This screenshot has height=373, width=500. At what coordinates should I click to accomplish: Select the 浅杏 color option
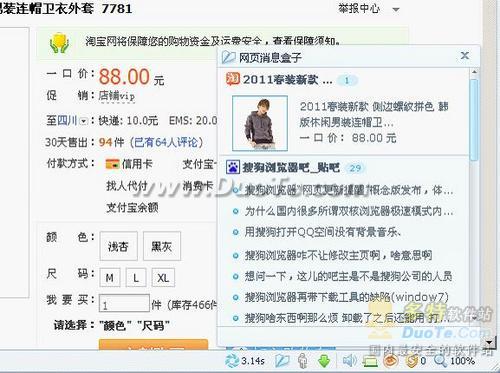118,246
